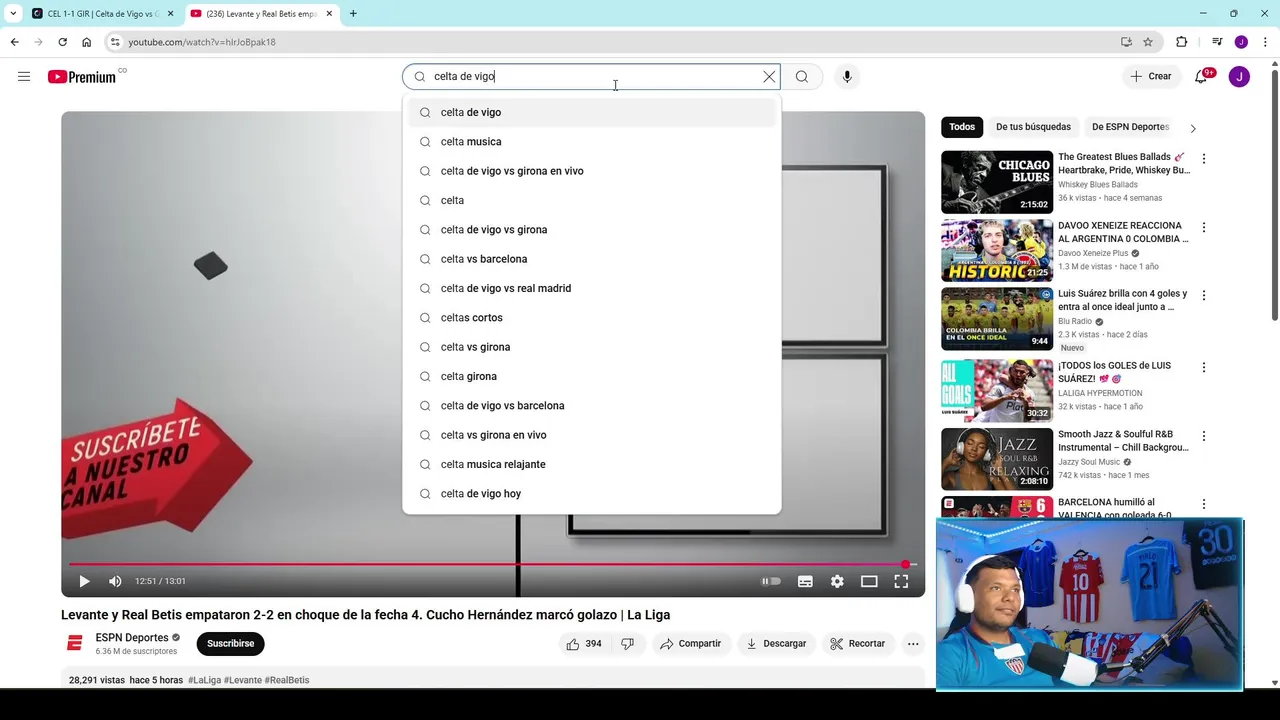Submit search with the magnifier button
Screen dimensions: 1280x720
[802, 77]
